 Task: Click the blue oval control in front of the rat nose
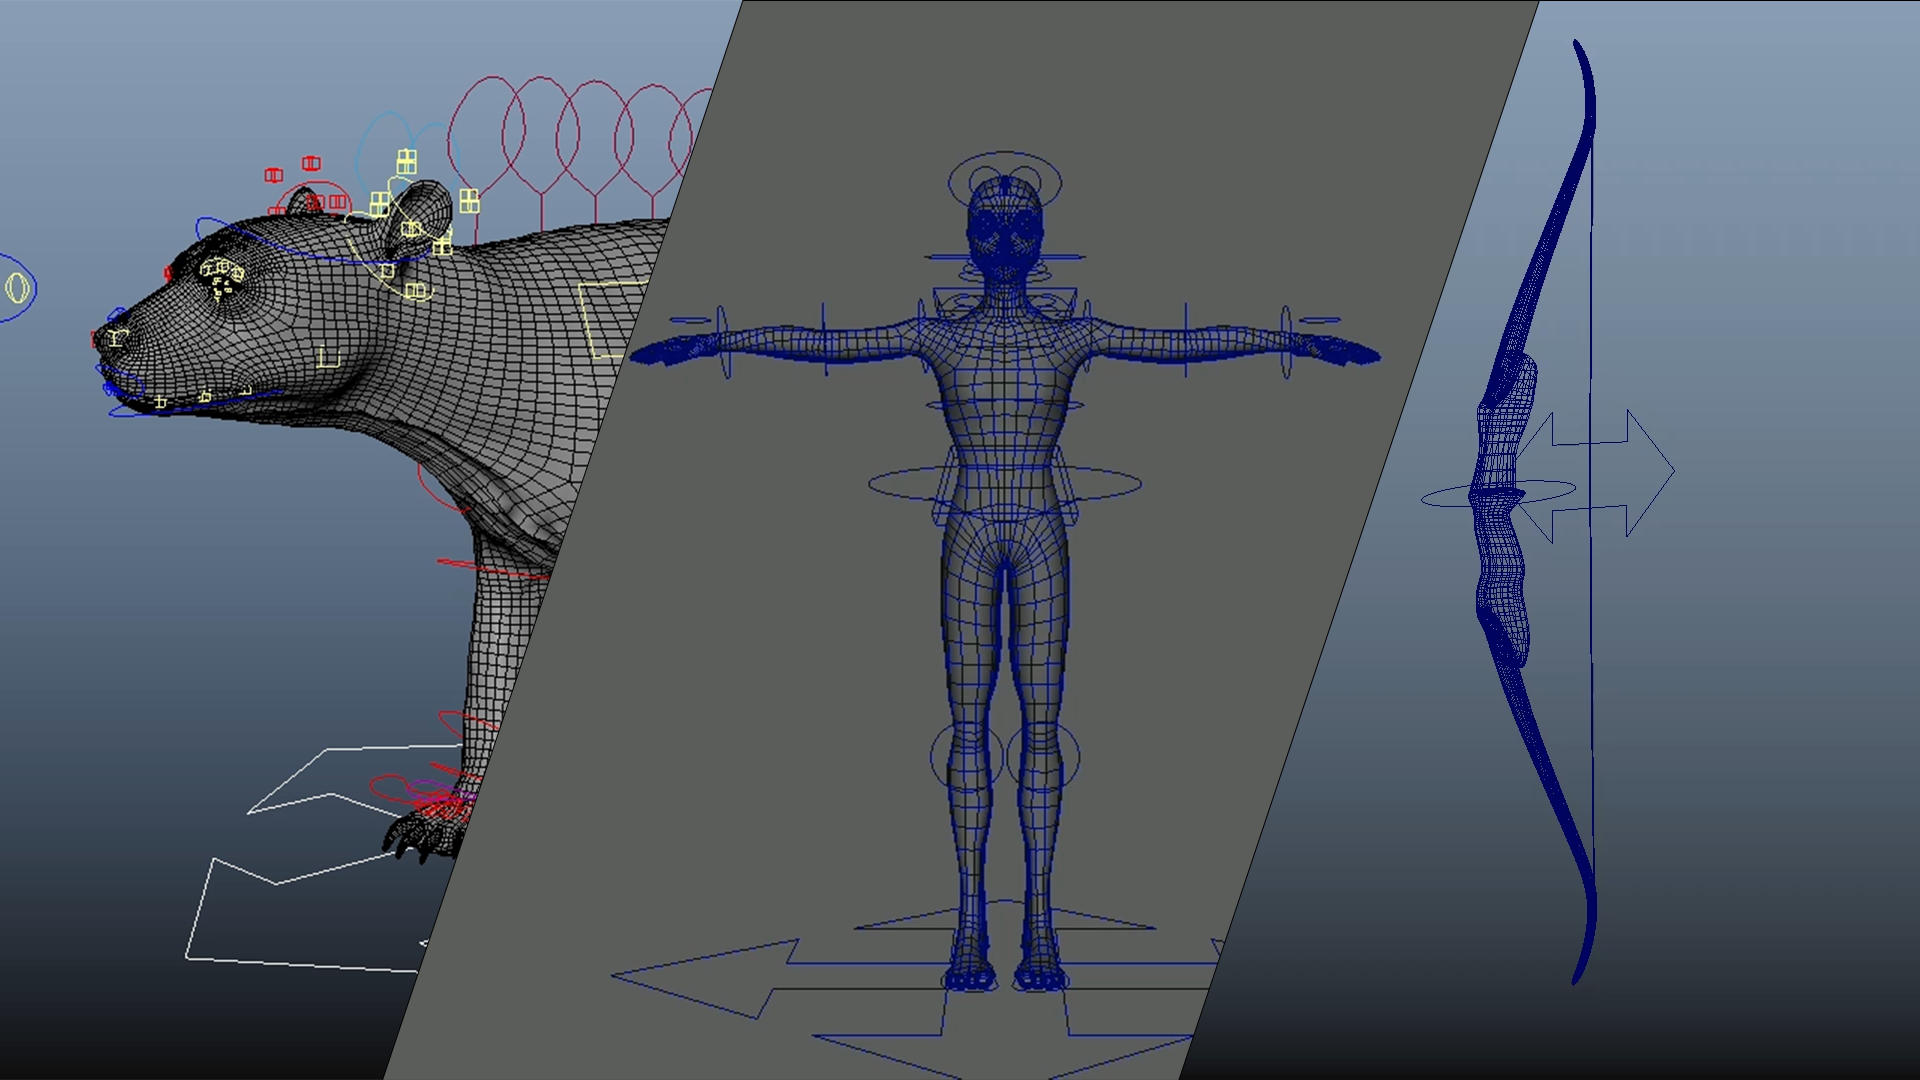(x=18, y=288)
